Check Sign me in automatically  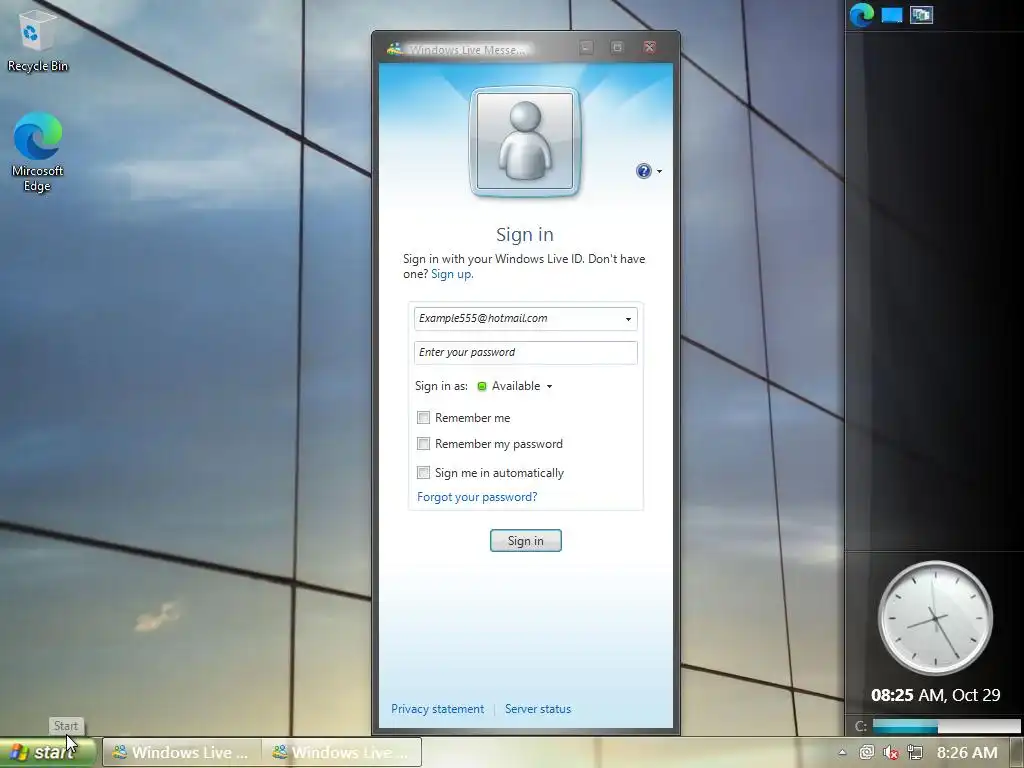pyautogui.click(x=423, y=472)
